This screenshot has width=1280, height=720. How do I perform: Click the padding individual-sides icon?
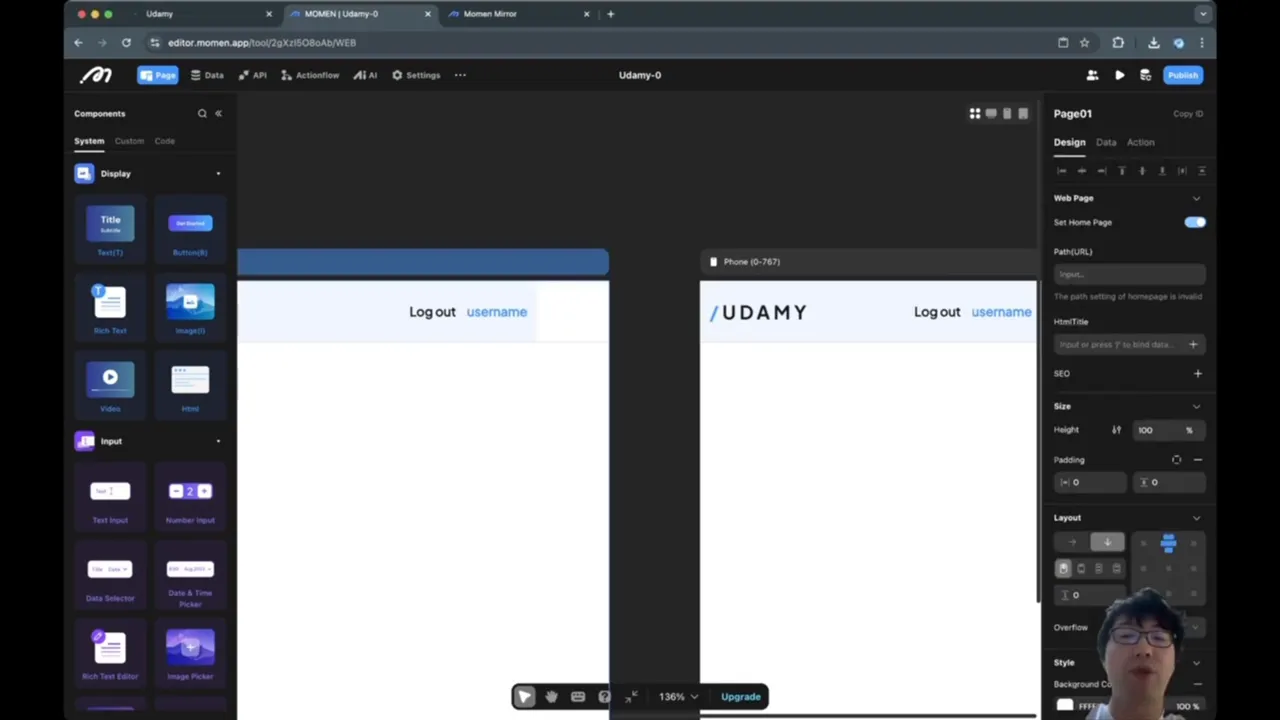[x=1176, y=460]
